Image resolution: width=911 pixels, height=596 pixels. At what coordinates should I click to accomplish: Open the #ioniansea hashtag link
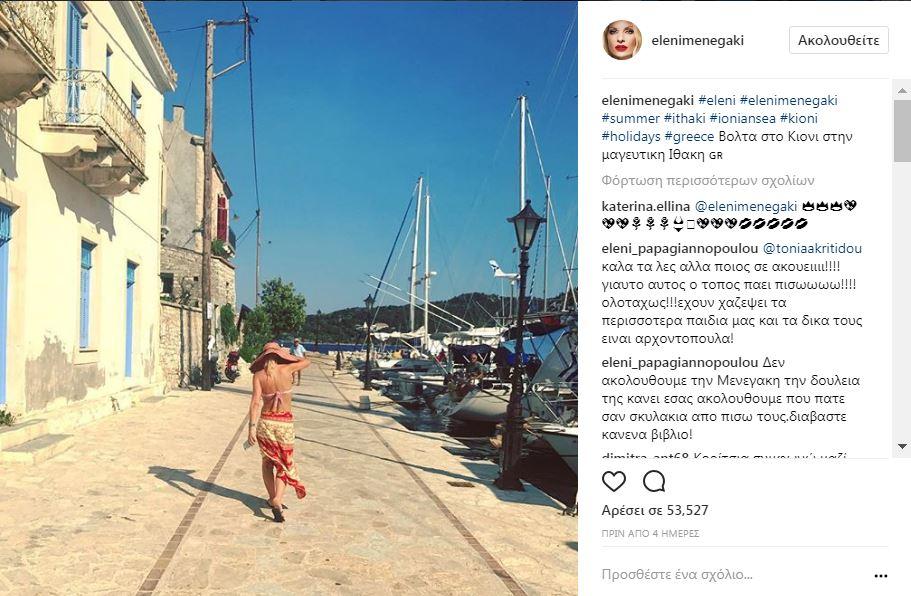pos(743,119)
